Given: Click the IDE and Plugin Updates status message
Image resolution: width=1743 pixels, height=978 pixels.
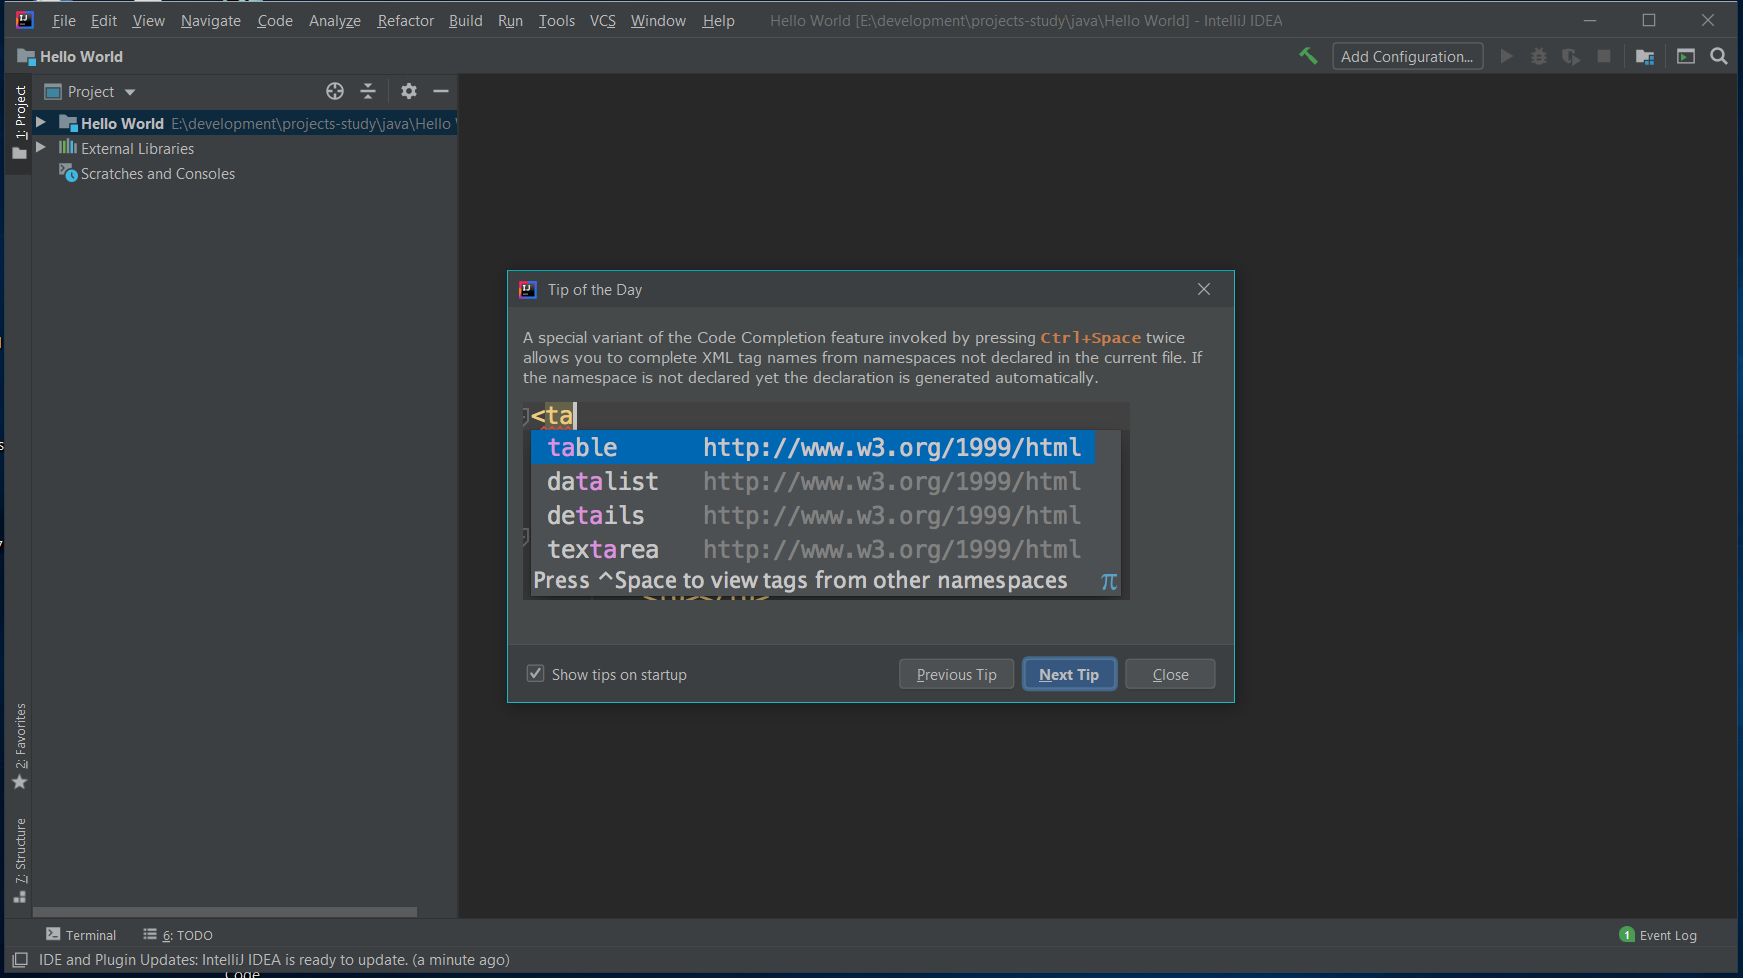Looking at the screenshot, I should click(x=274, y=960).
